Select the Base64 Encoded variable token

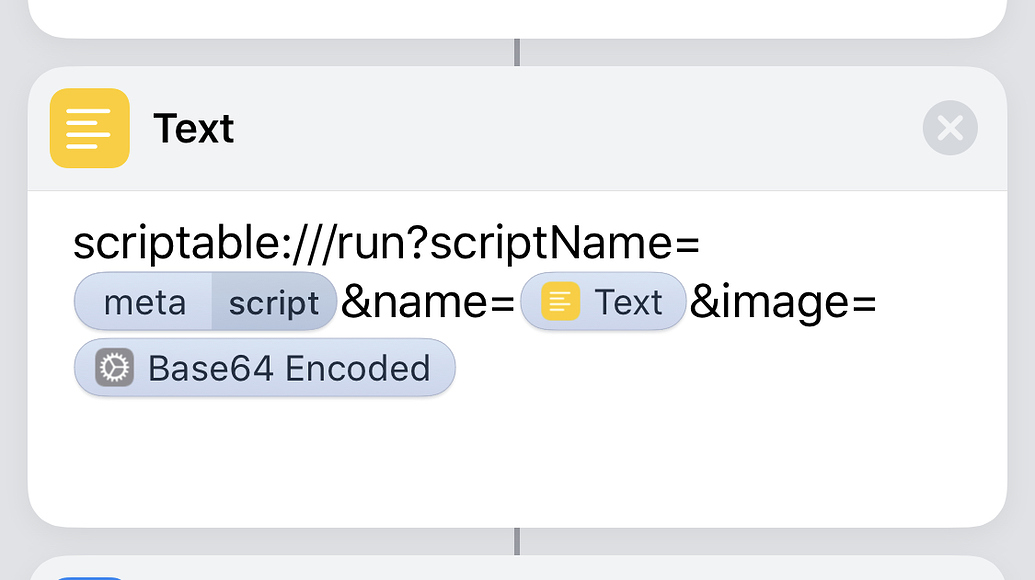click(265, 368)
